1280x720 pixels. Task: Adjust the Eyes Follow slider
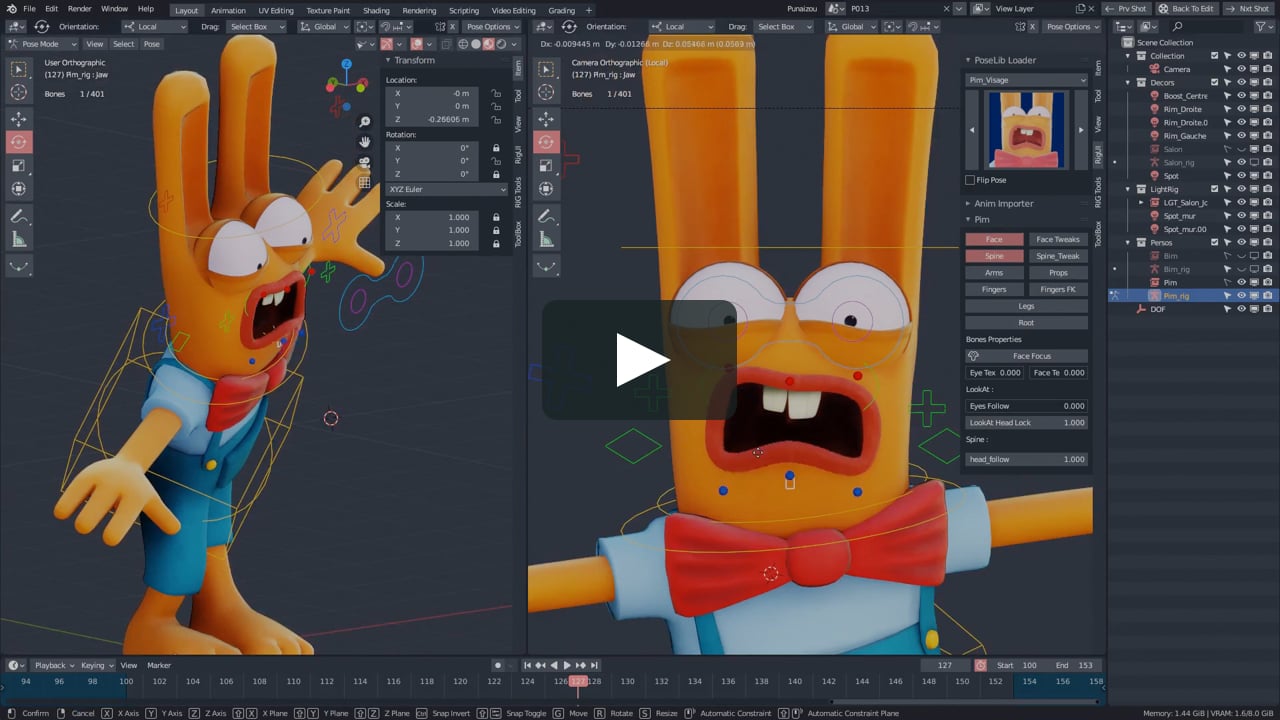1026,406
